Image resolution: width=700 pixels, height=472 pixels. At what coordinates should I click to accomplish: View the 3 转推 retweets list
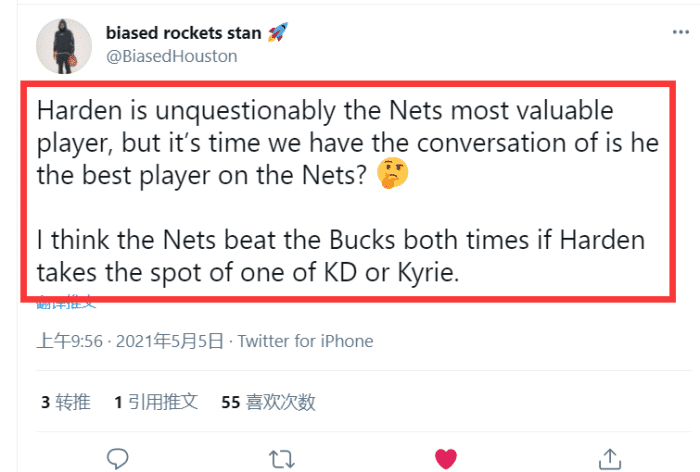(x=66, y=402)
